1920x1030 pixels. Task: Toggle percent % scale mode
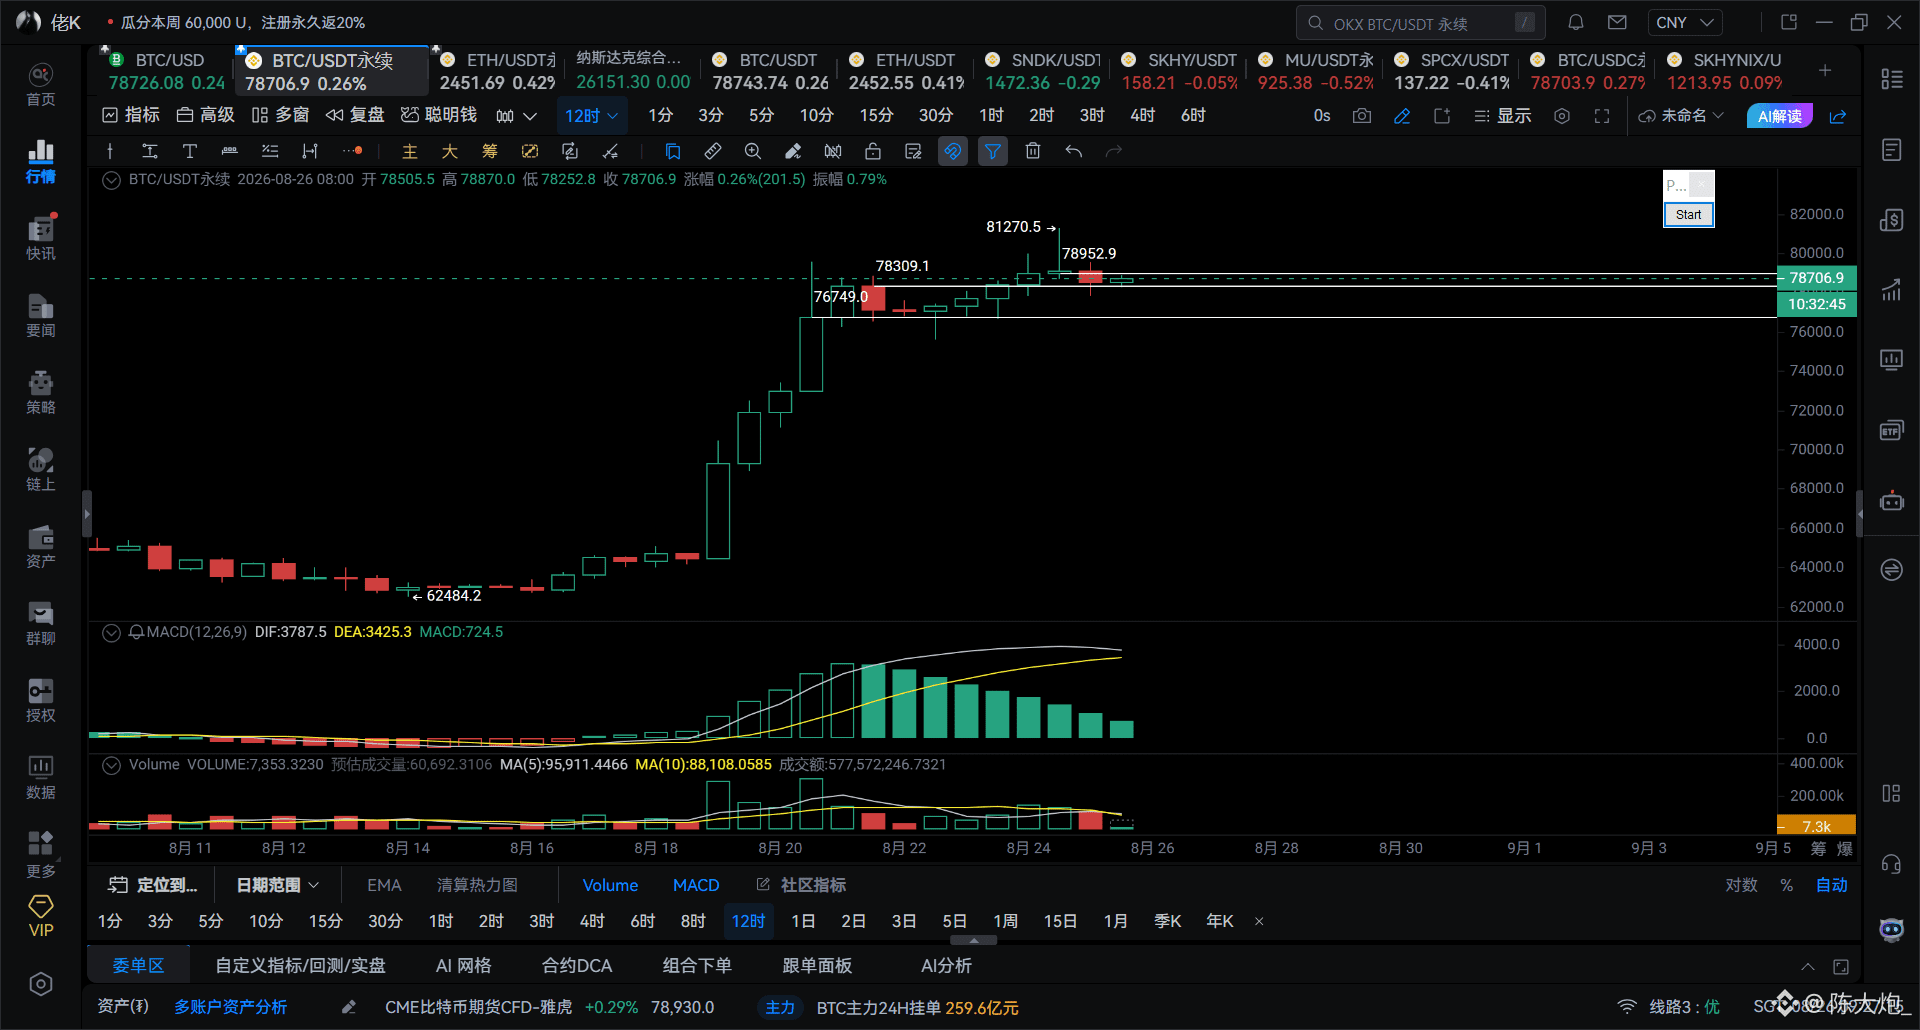pos(1787,885)
